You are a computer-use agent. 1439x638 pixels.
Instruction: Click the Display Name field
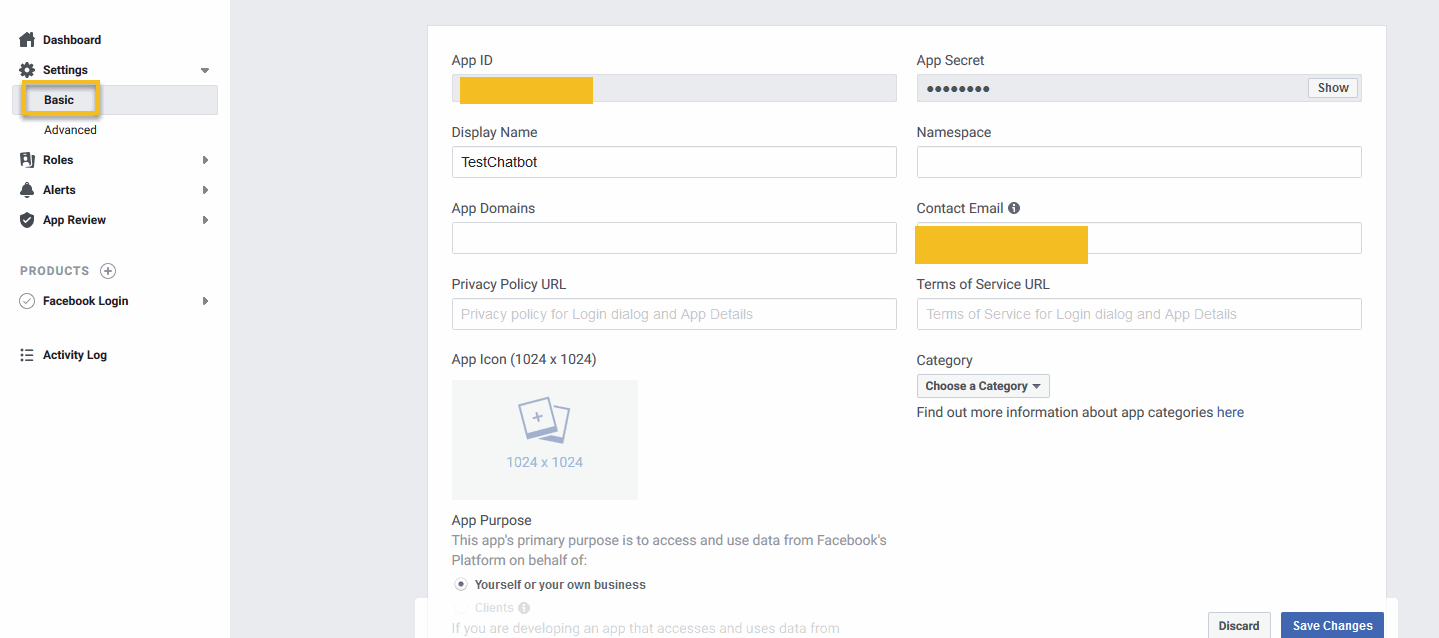(x=674, y=162)
